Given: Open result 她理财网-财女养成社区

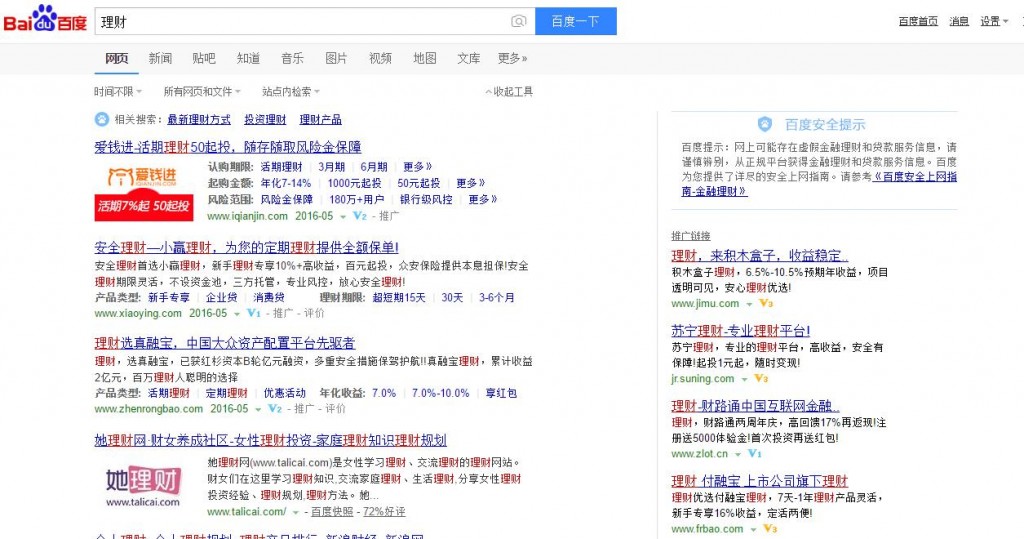Looking at the screenshot, I should [x=270, y=440].
